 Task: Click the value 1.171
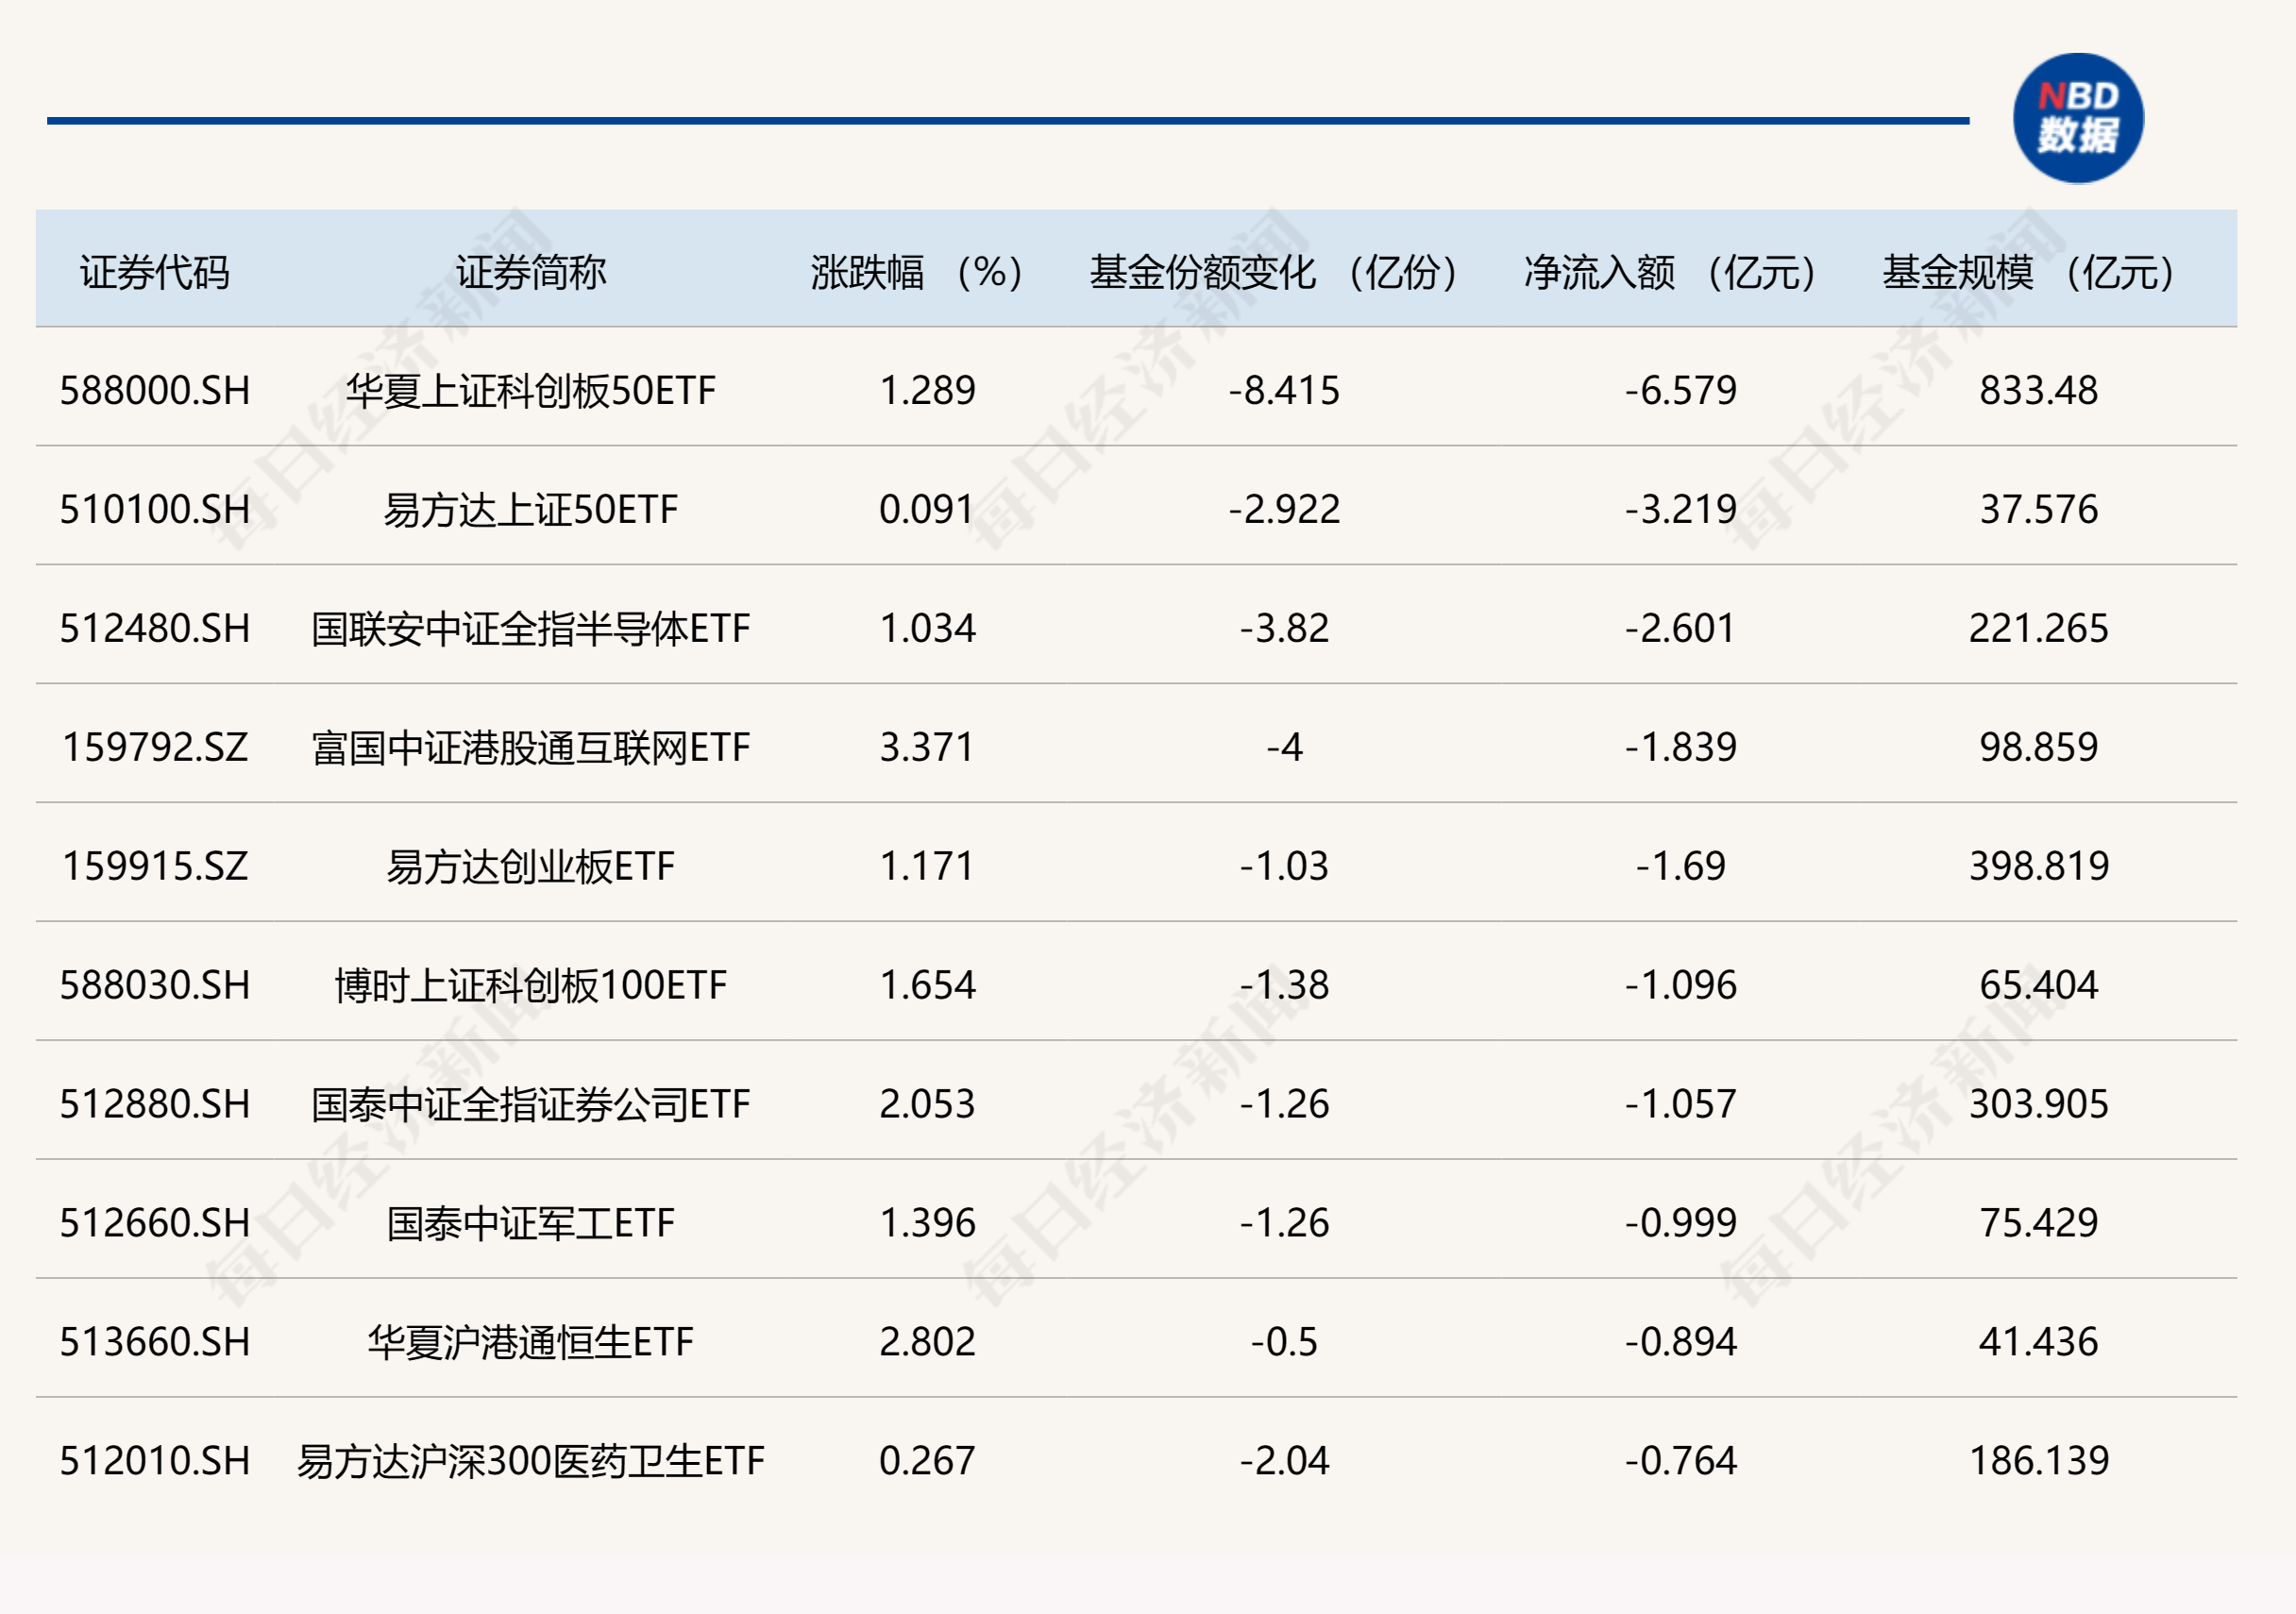927,866
